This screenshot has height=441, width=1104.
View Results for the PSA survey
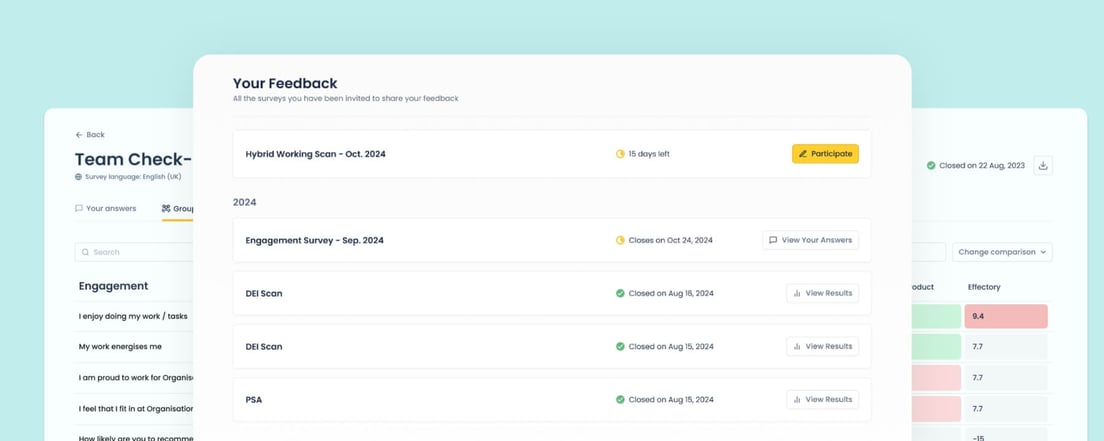822,399
